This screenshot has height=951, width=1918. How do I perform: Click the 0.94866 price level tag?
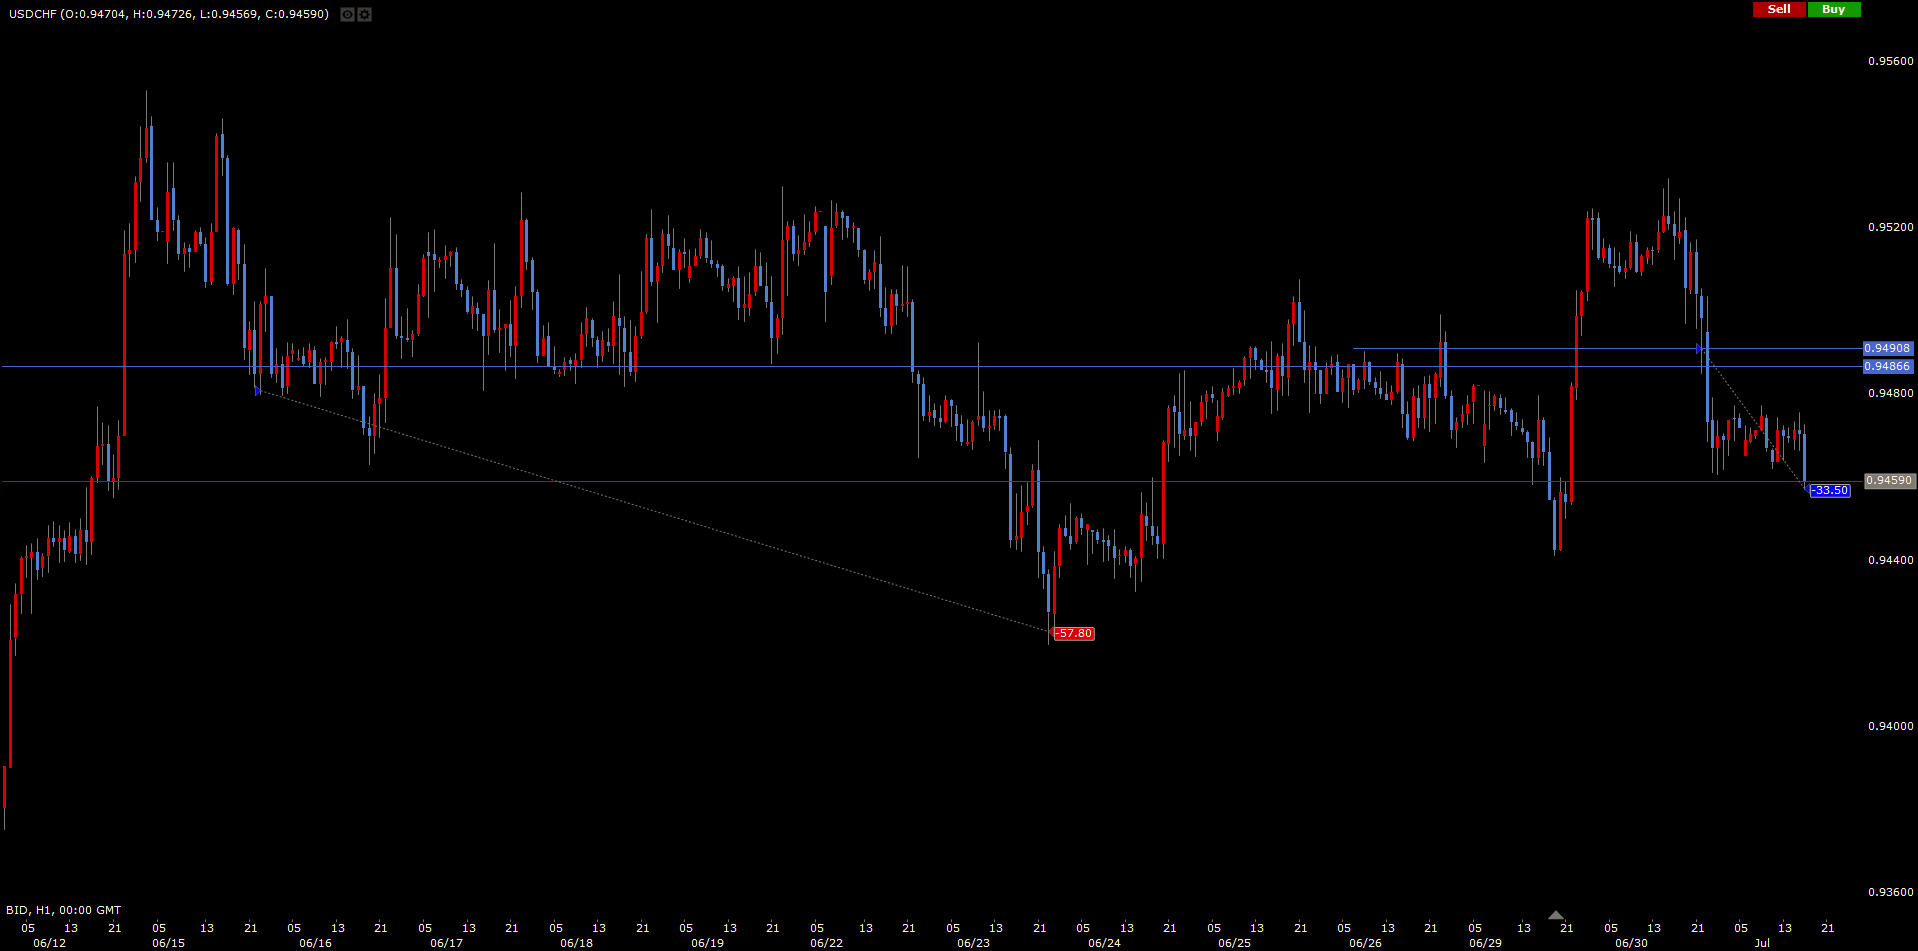[x=1887, y=366]
